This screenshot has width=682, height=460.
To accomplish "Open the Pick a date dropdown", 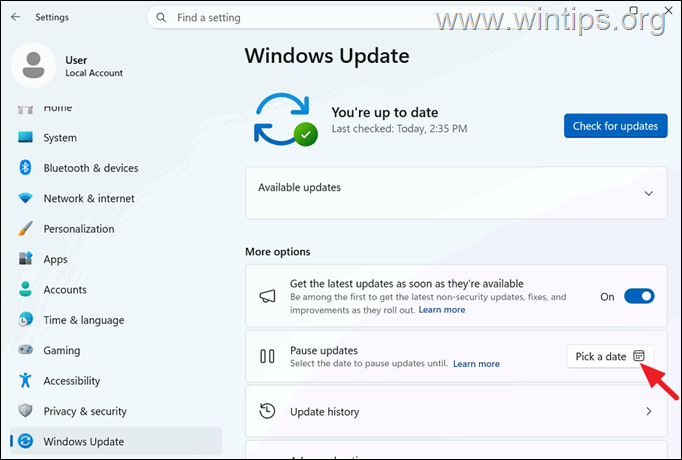I will (610, 357).
